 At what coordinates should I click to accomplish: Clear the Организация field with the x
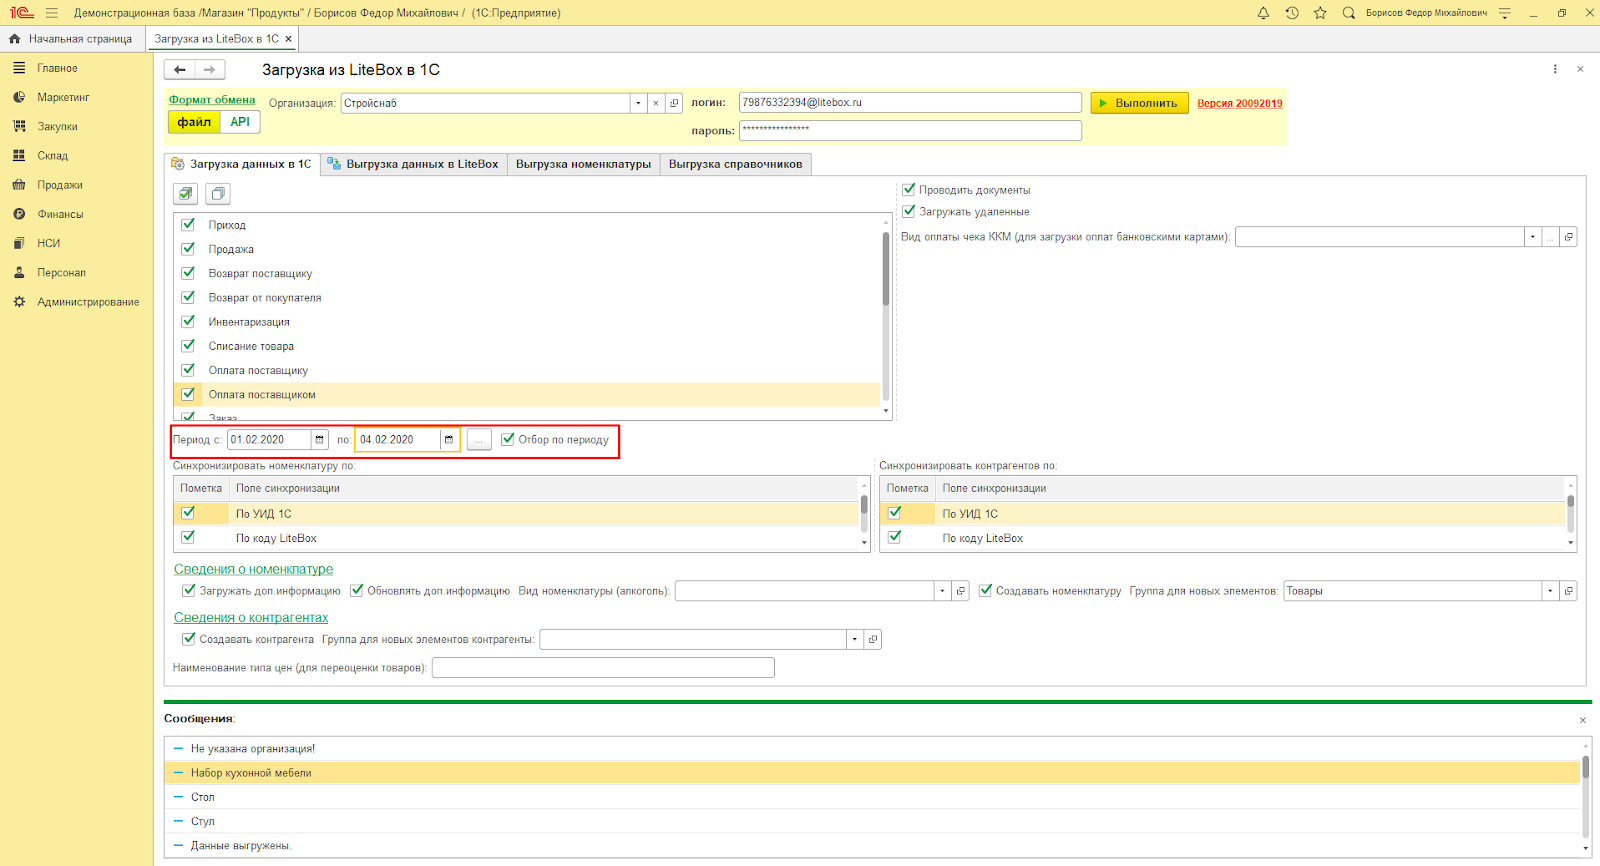(x=656, y=103)
